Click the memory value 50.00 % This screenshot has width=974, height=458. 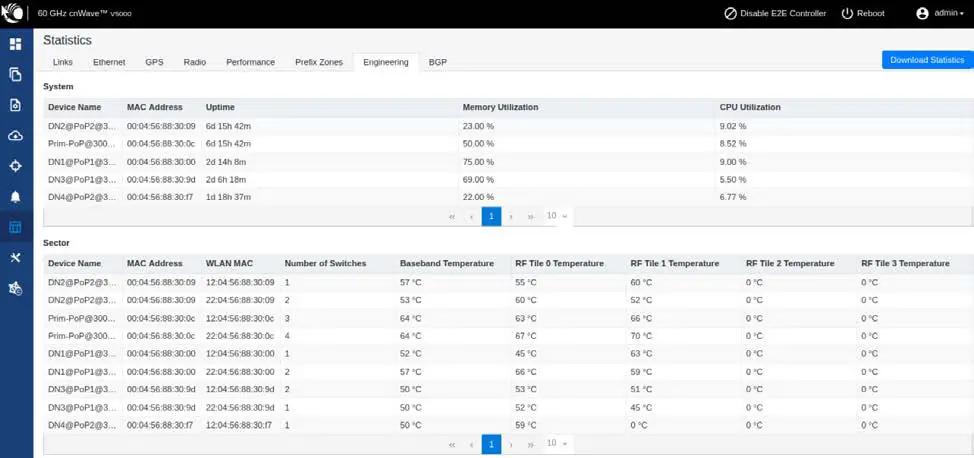point(478,144)
